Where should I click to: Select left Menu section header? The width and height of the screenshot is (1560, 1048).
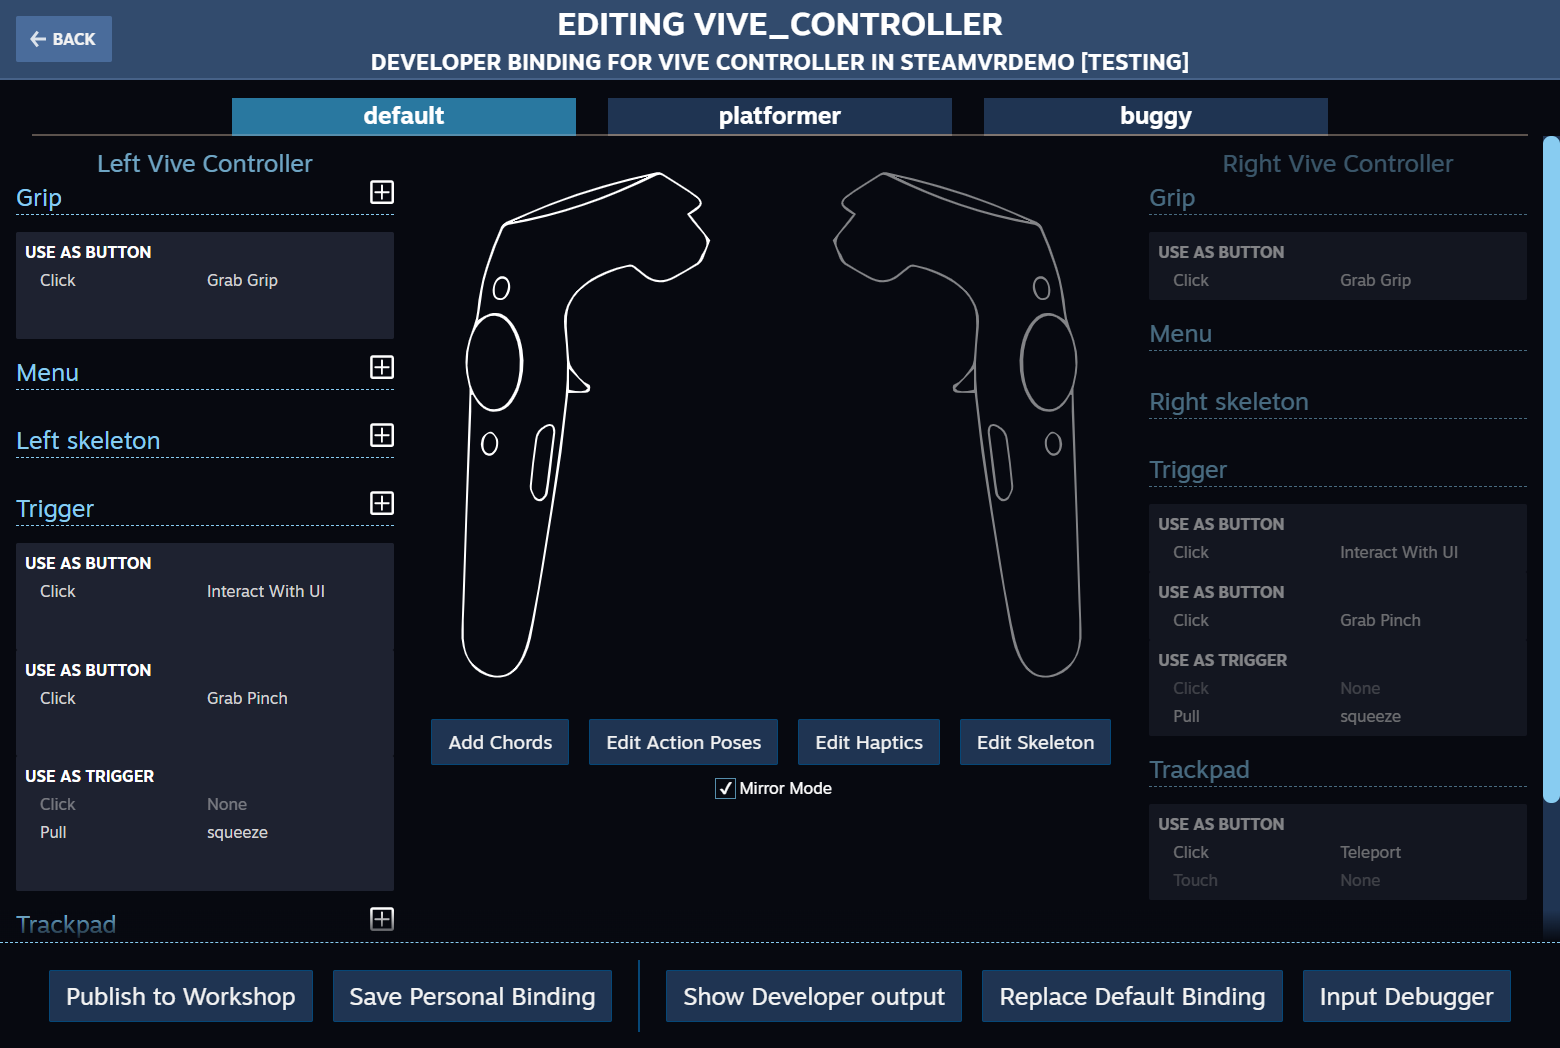click(x=47, y=372)
